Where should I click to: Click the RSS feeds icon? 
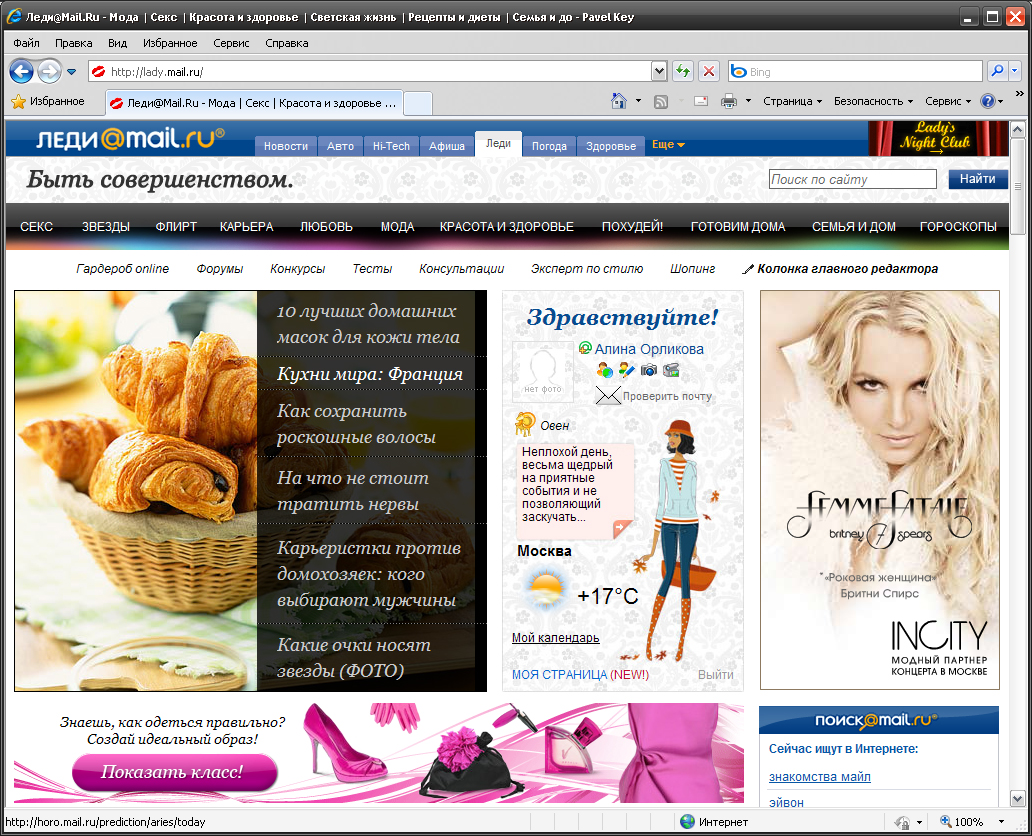(x=661, y=101)
